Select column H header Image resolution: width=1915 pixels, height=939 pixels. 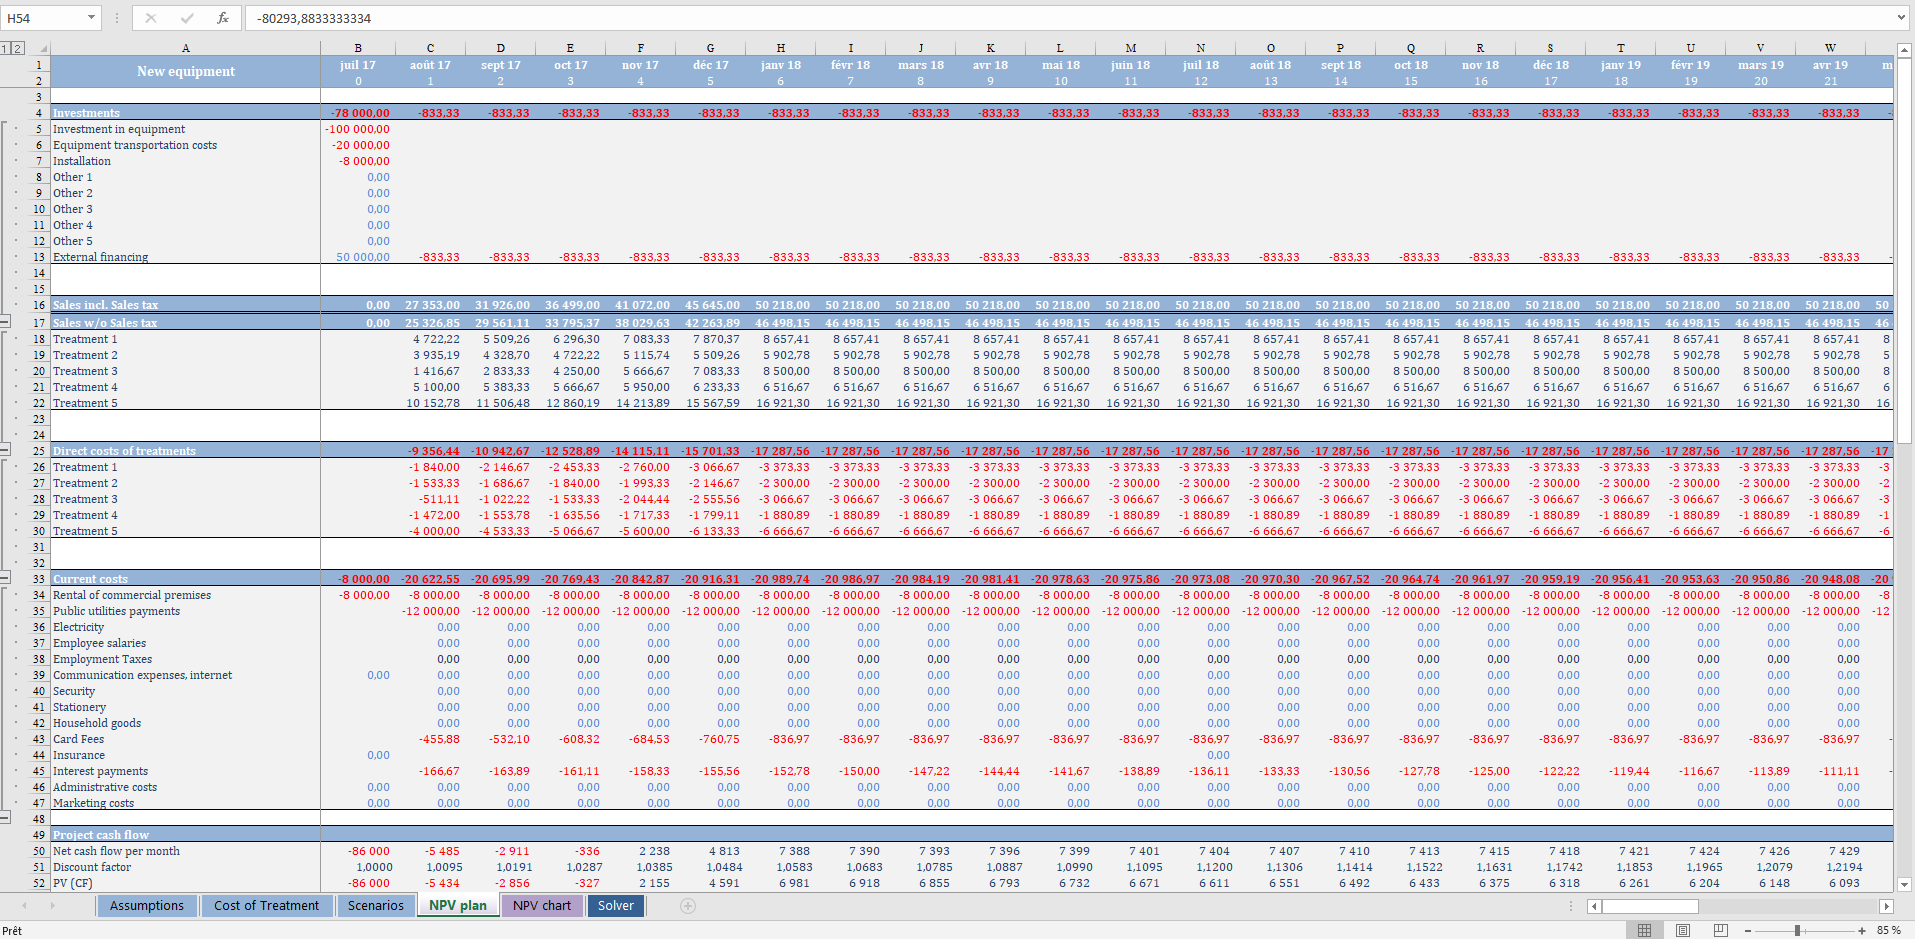[780, 48]
